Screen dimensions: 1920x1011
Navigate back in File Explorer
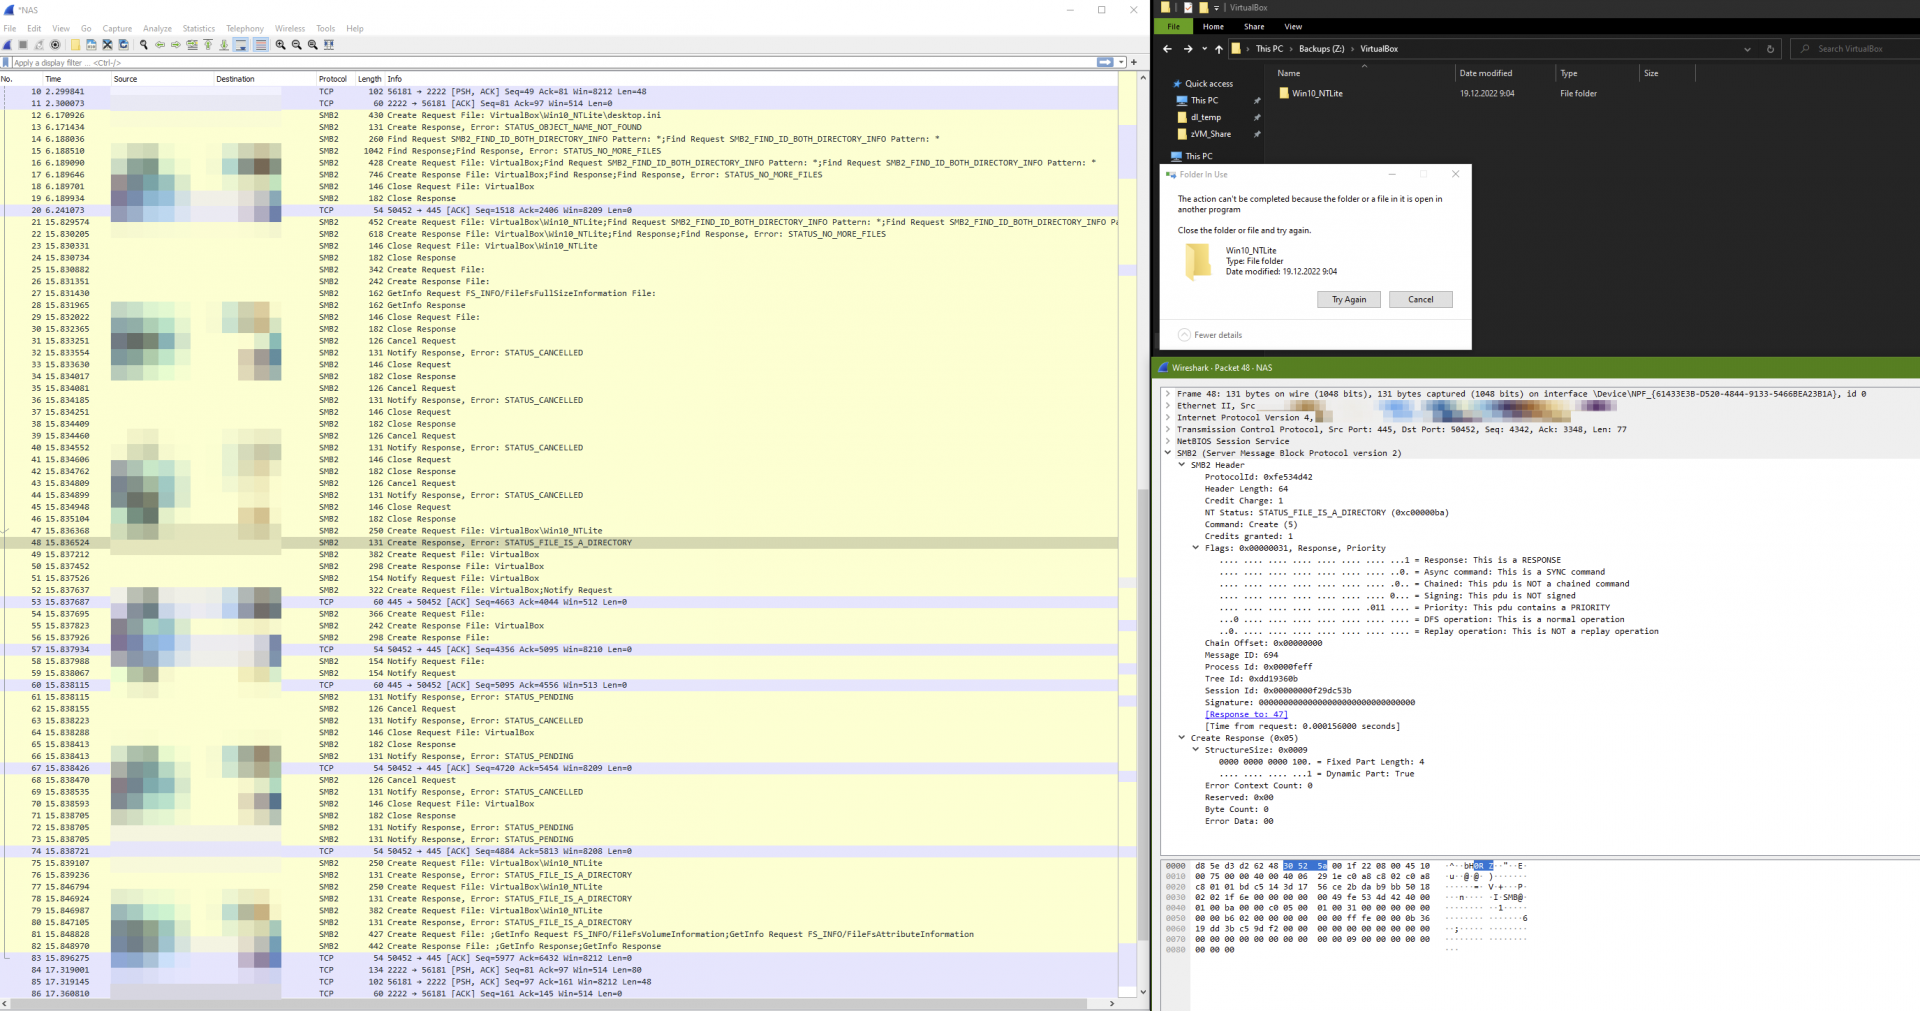pos(1167,49)
